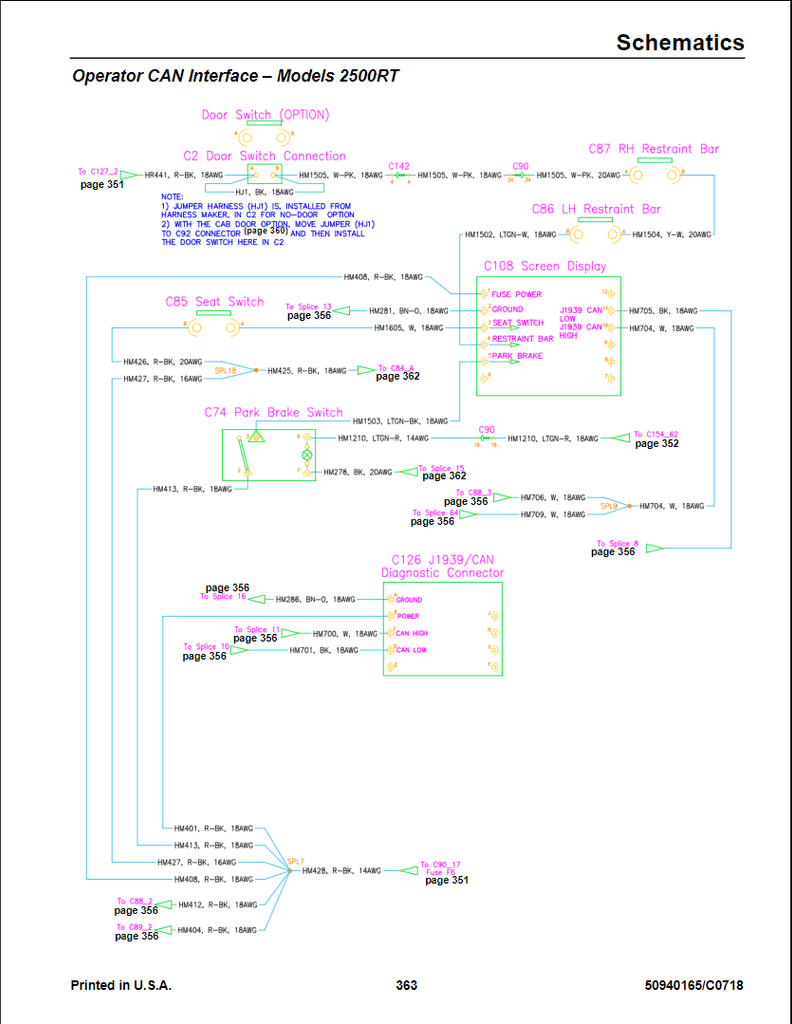Open page 356 link under To C89_2
Screen dimensions: 792x1024
pyautogui.click(x=136, y=937)
